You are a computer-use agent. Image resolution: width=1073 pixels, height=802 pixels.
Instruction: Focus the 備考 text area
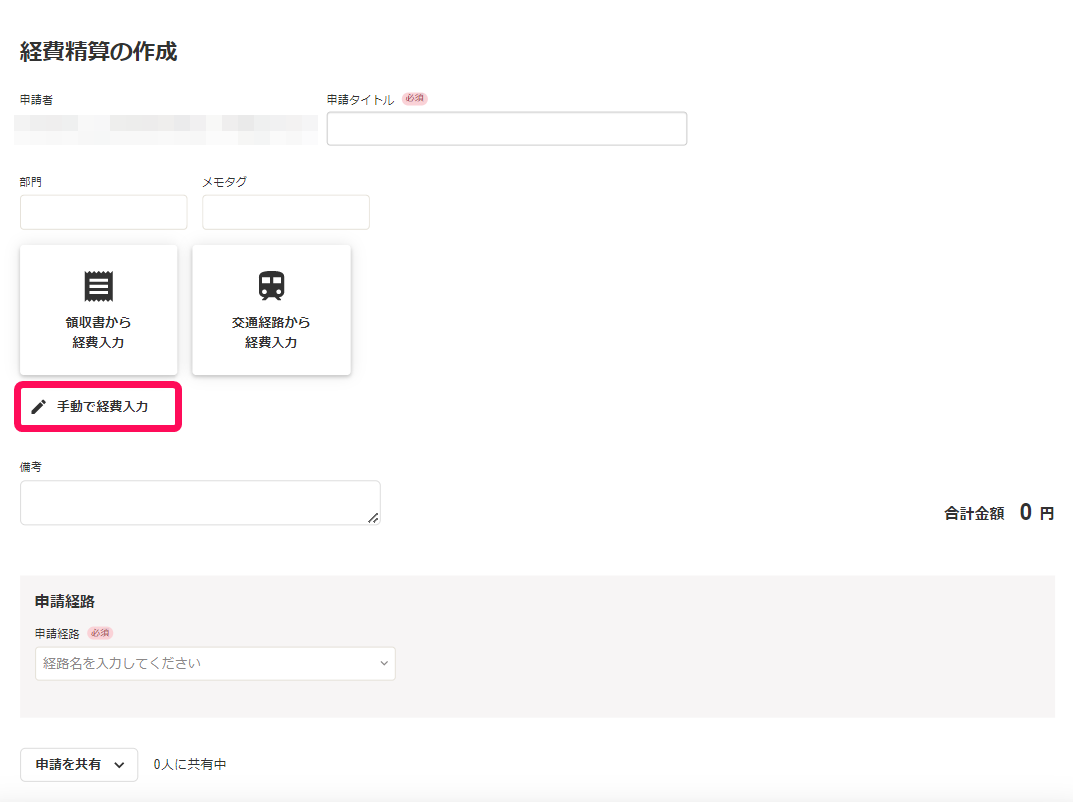[x=201, y=503]
